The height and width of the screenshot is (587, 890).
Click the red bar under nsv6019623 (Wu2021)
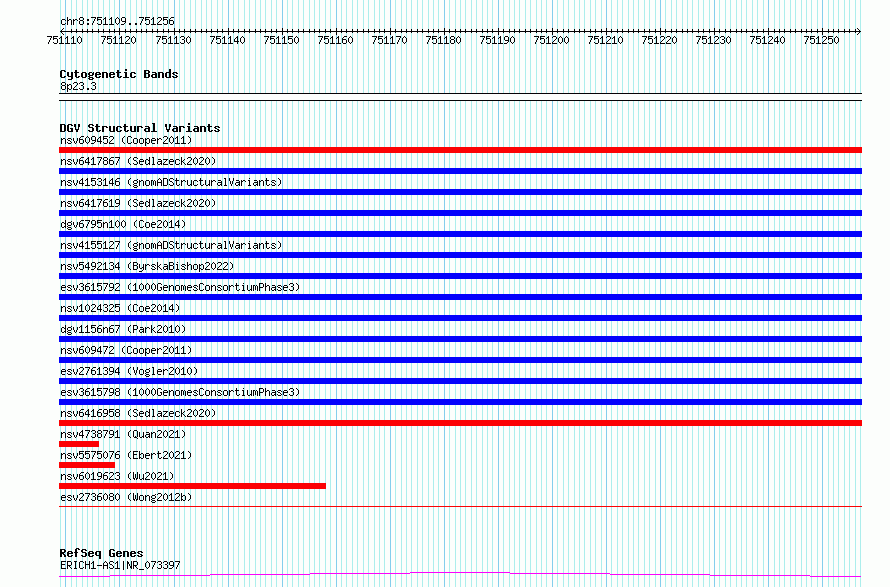pyautogui.click(x=192, y=486)
